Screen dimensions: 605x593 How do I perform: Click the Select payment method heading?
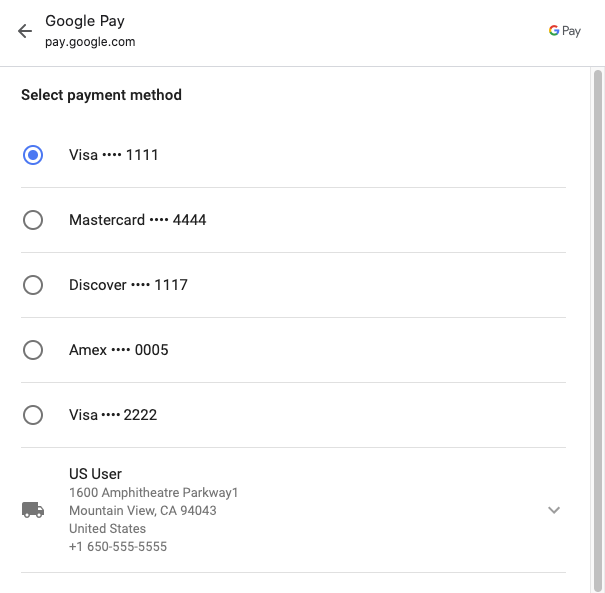tap(101, 96)
